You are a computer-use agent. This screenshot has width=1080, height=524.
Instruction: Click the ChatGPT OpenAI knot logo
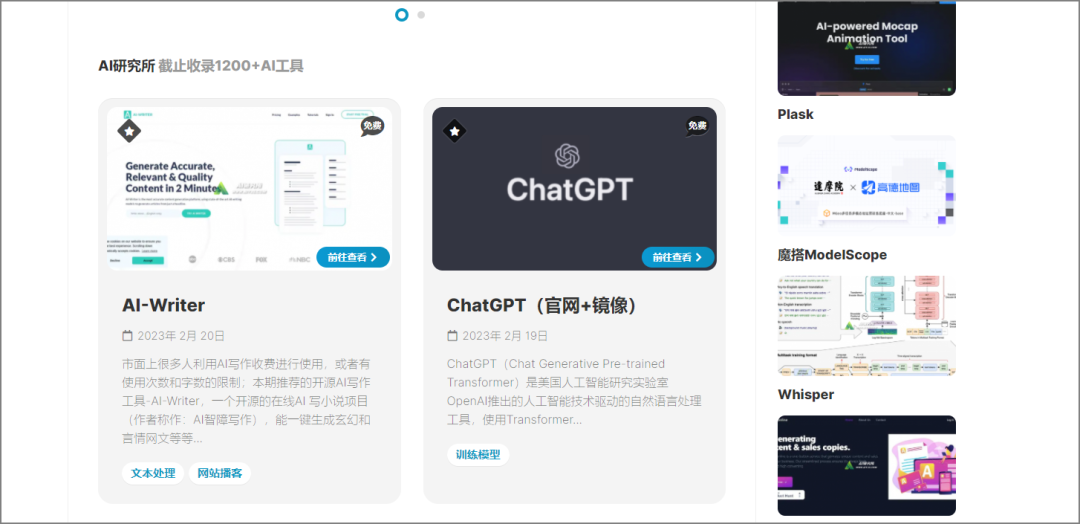click(569, 156)
